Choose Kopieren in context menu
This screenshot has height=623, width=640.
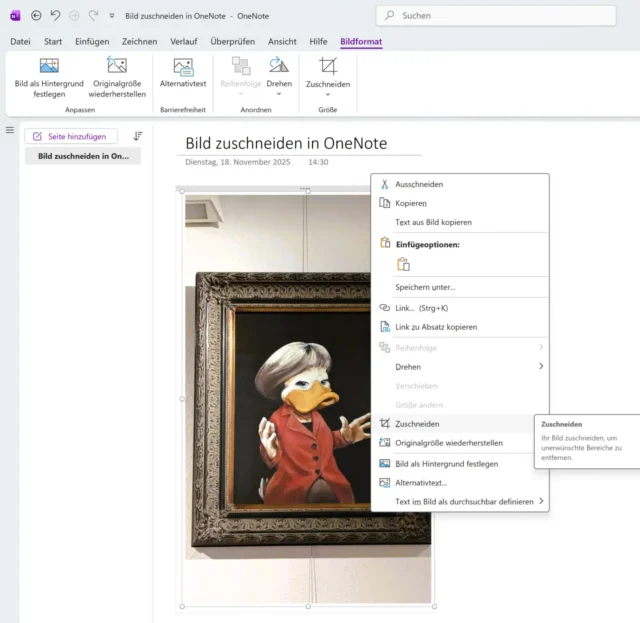[460, 203]
